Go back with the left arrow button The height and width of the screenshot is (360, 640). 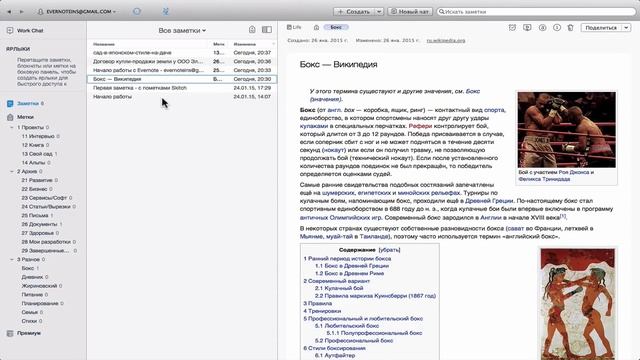(9, 12)
